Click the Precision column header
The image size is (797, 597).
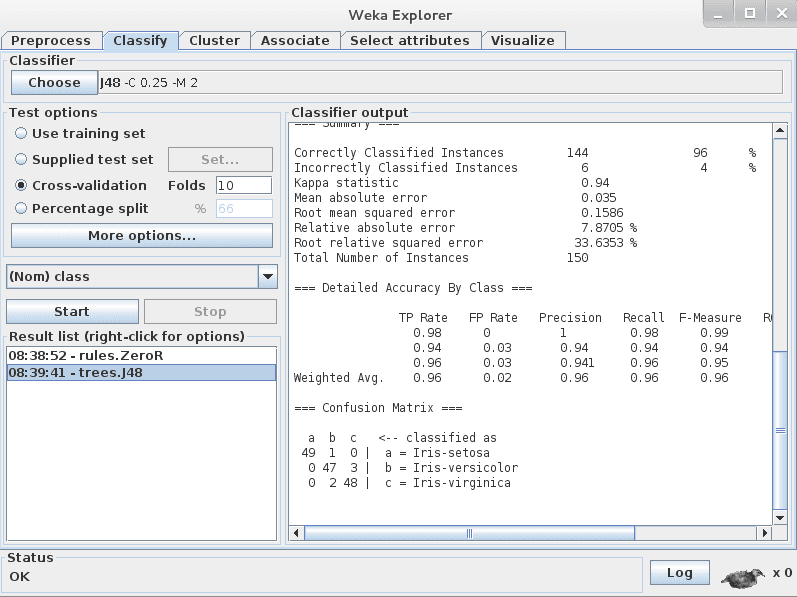pos(570,318)
